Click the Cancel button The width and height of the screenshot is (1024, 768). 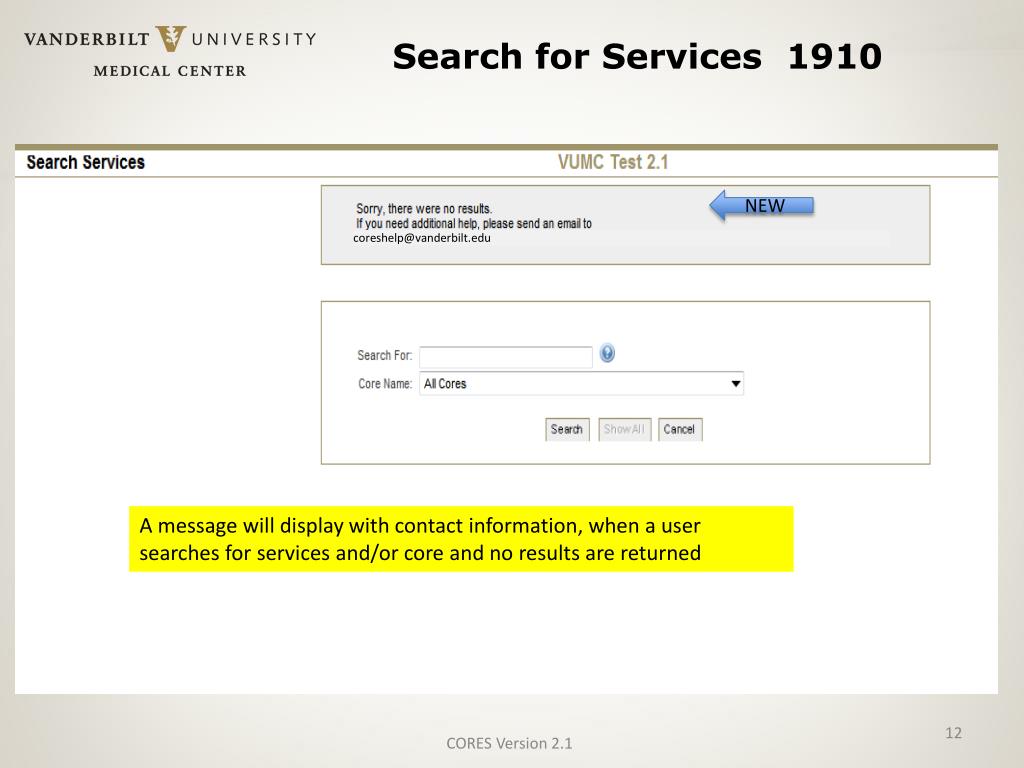point(679,429)
